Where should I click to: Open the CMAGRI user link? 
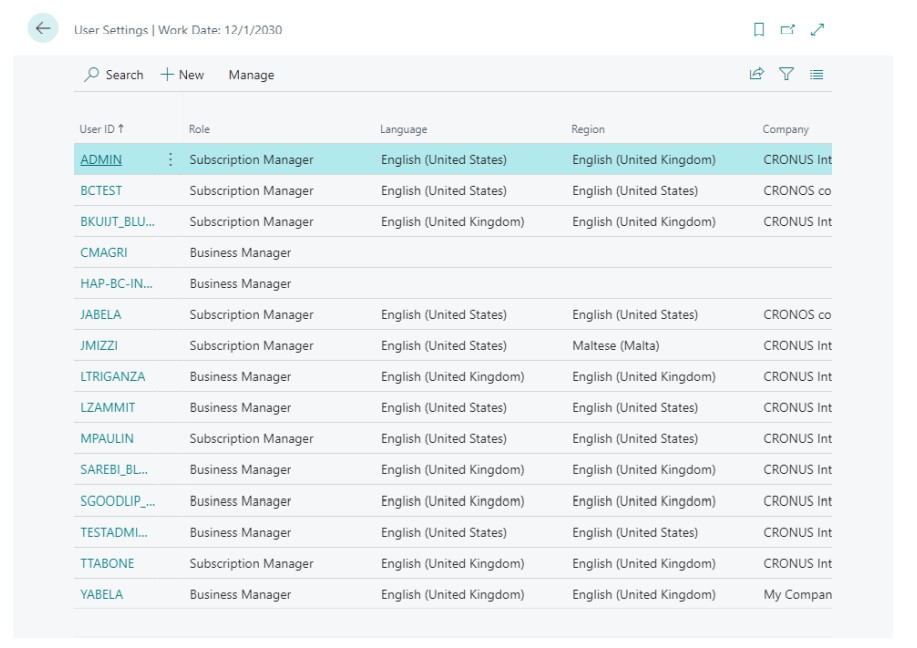104,253
